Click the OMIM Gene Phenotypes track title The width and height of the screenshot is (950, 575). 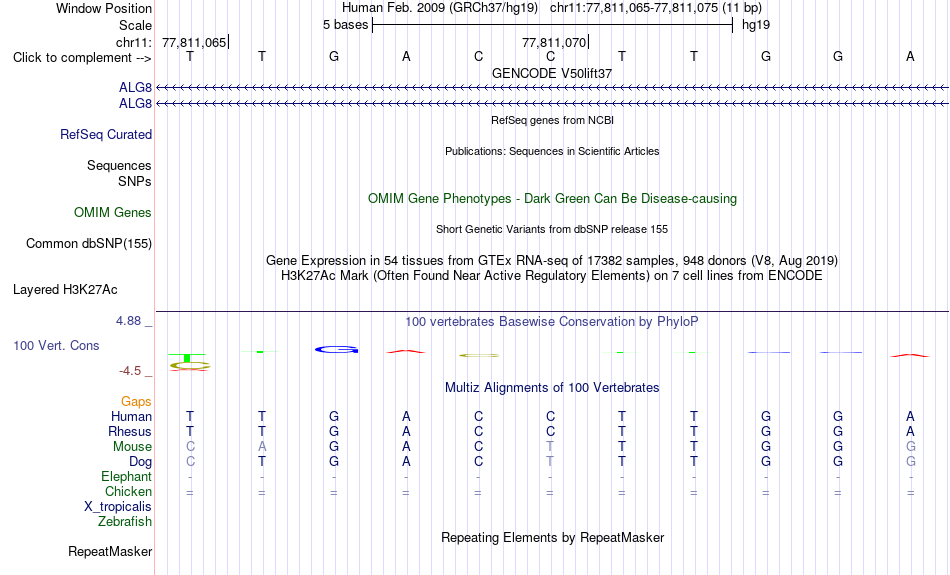click(x=553, y=199)
